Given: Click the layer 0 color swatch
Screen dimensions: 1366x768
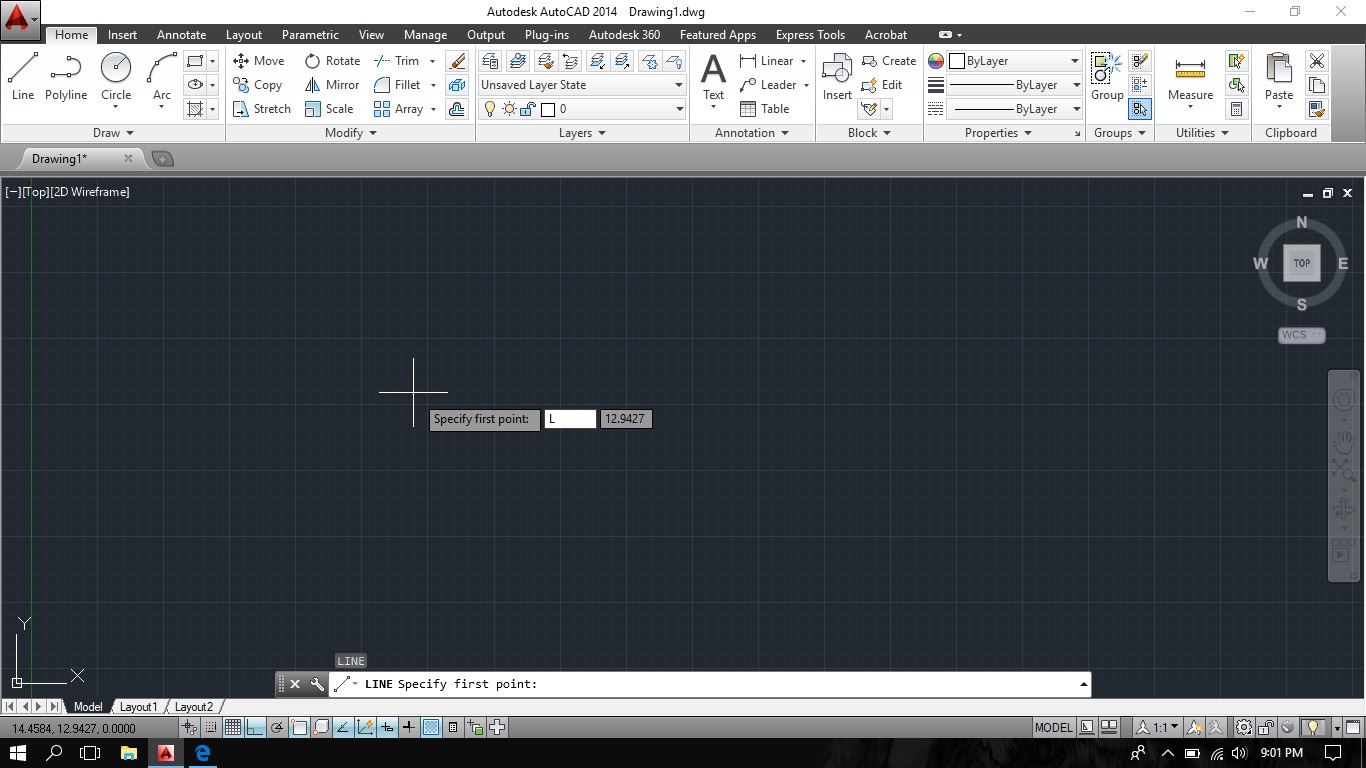Looking at the screenshot, I should [x=547, y=109].
